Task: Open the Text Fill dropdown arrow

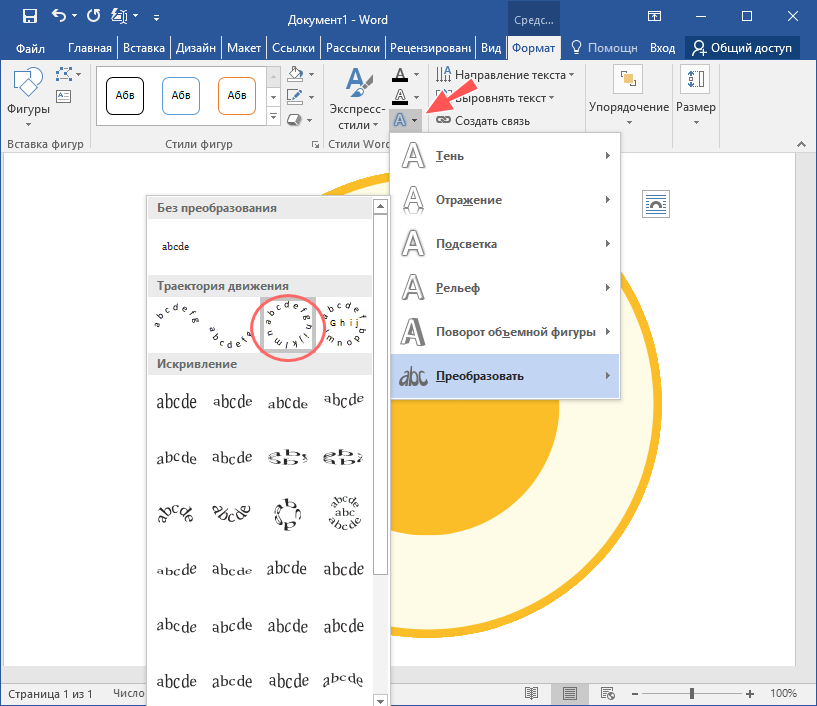Action: [x=416, y=75]
